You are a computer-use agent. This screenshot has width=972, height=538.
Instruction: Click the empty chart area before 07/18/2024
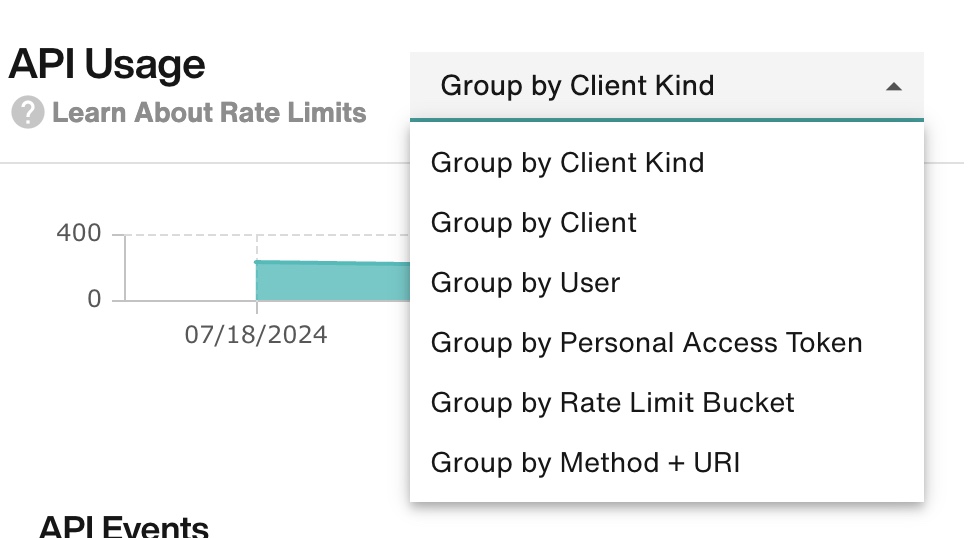[x=190, y=268]
